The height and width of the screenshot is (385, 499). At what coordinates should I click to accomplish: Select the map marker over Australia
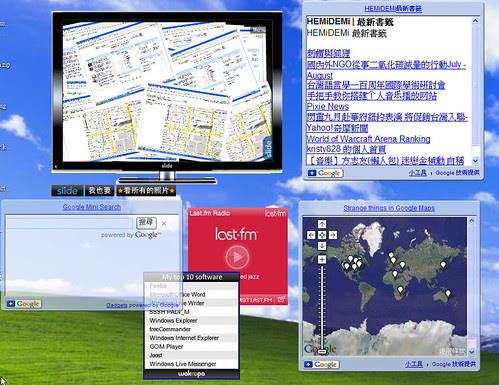point(448,294)
